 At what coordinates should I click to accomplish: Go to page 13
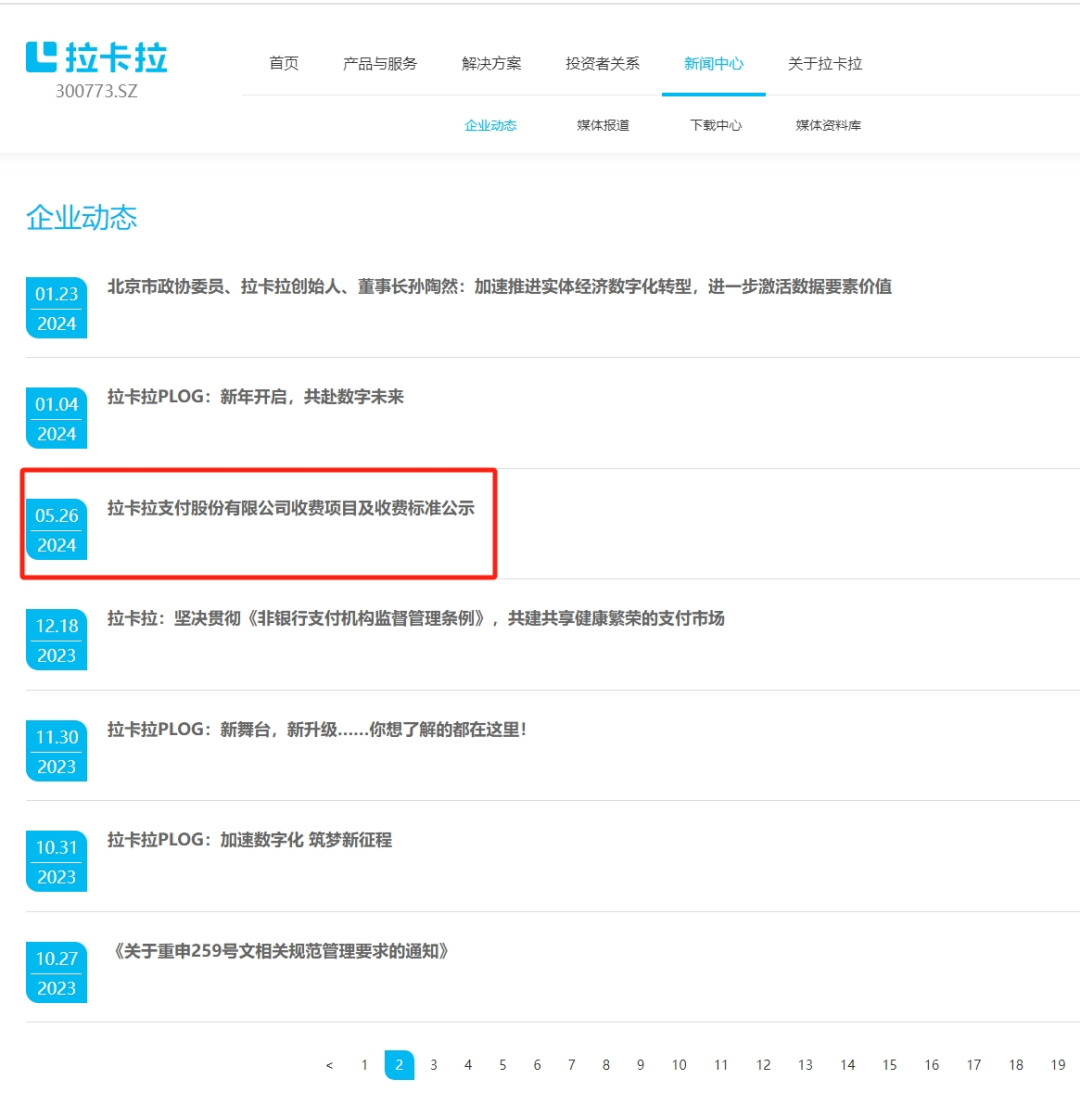[x=805, y=1065]
